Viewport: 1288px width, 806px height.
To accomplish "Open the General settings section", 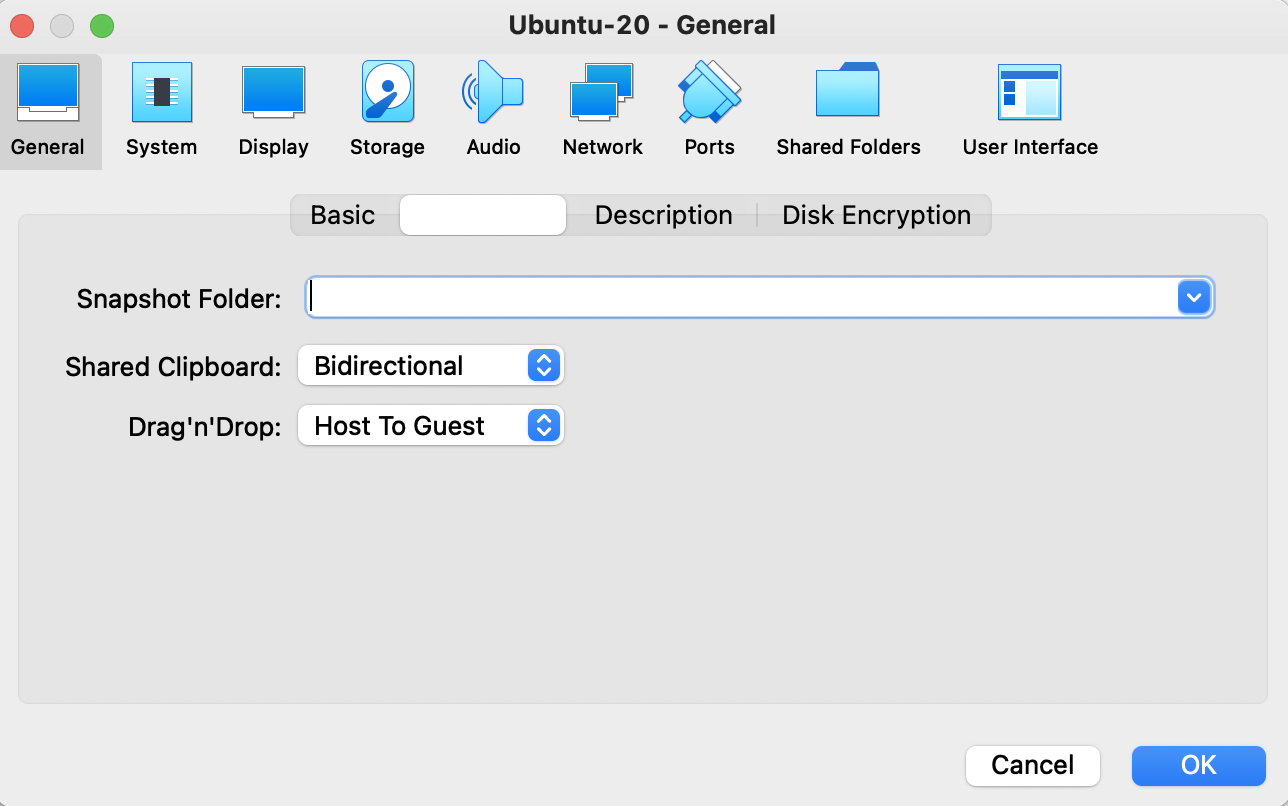I will click(49, 111).
